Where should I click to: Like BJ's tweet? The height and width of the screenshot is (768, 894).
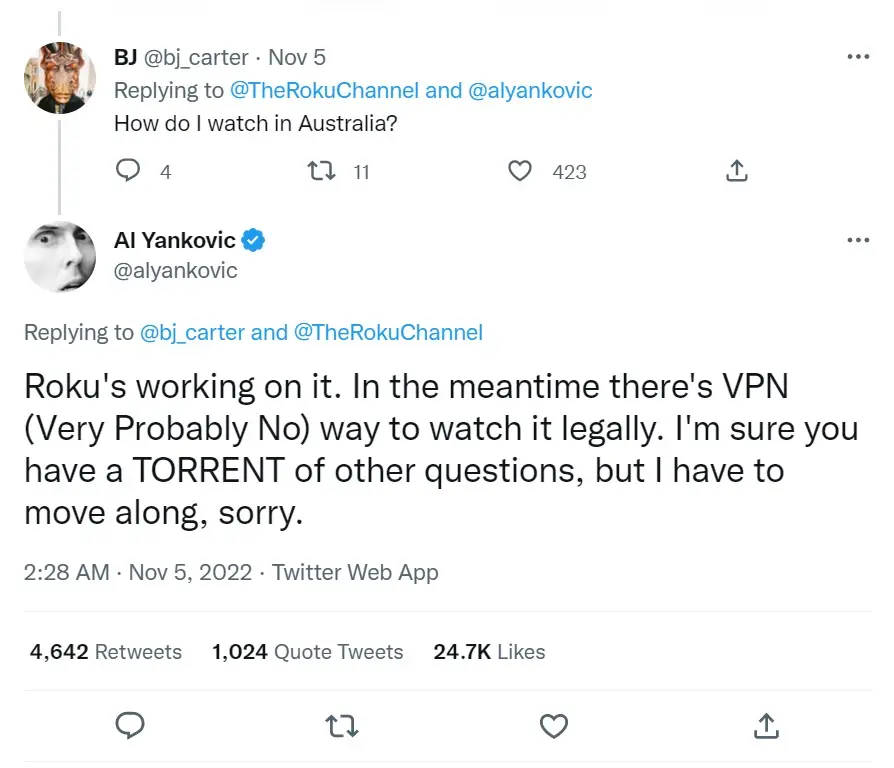(520, 171)
